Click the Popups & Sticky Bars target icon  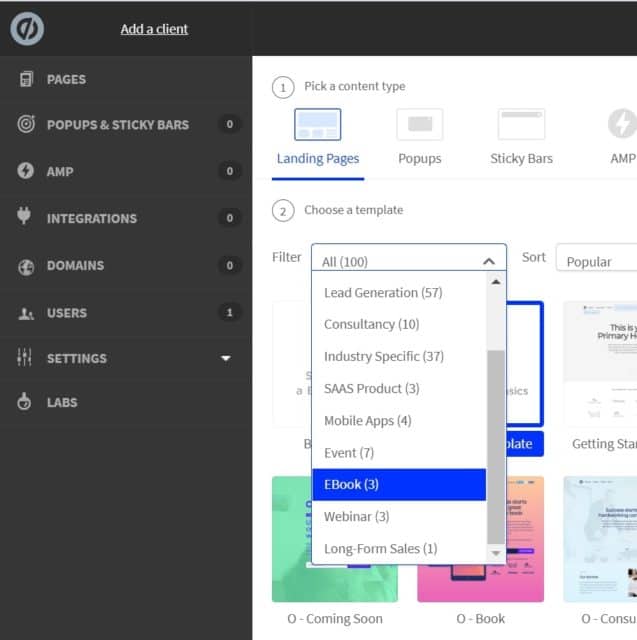(x=26, y=124)
